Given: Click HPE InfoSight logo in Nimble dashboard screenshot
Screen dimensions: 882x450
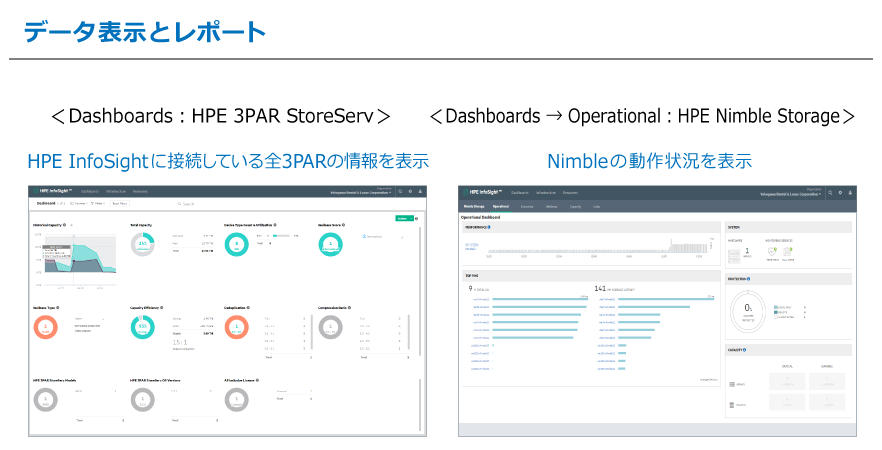Looking at the screenshot, I should click(485, 192).
